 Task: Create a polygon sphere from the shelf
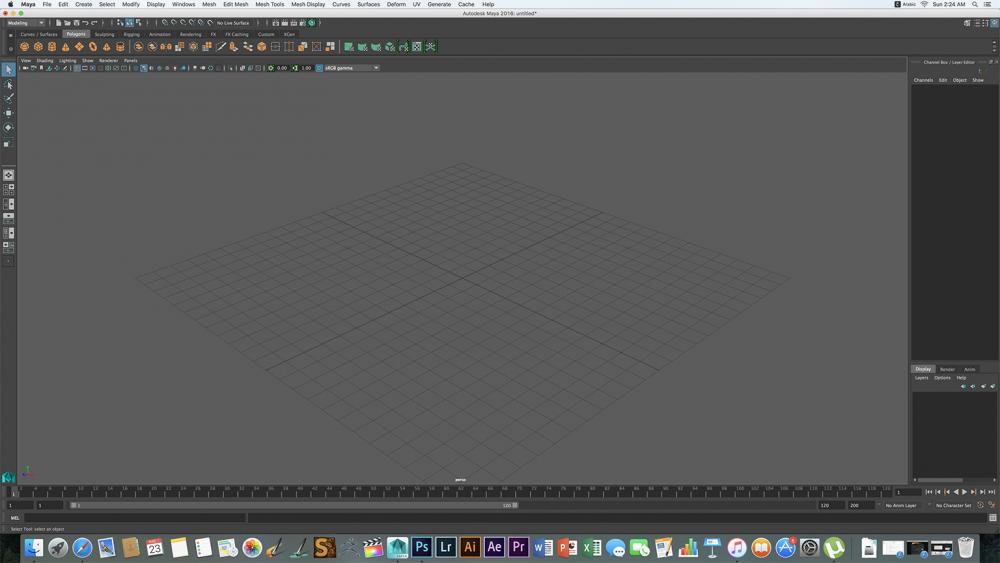tap(24, 47)
